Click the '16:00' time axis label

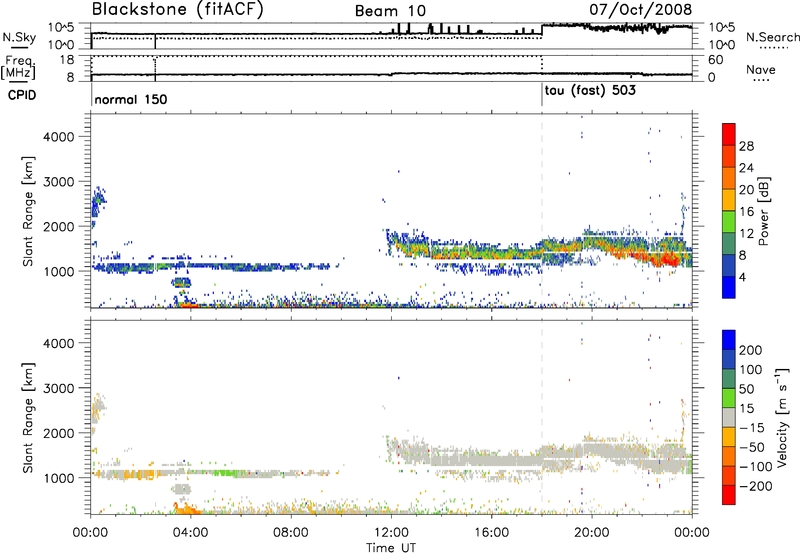point(491,533)
